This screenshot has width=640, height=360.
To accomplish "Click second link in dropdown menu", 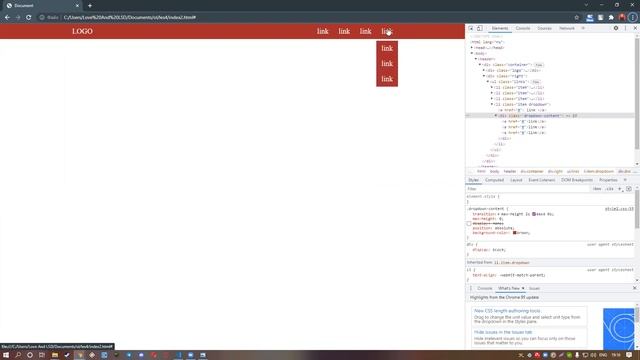I will 387,64.
